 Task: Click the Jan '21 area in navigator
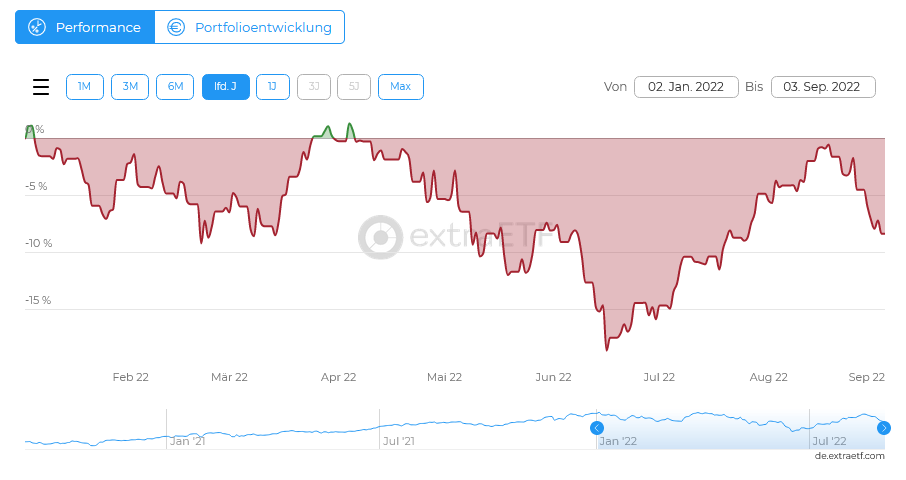click(188, 440)
